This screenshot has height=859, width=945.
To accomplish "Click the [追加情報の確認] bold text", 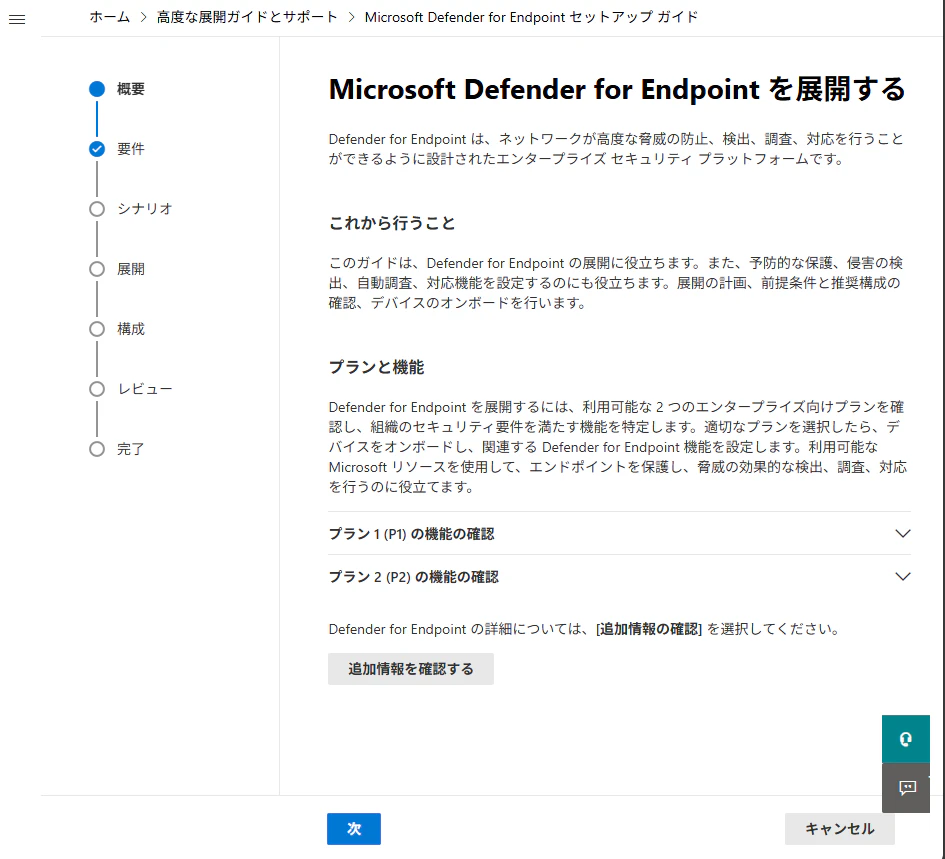I will (x=649, y=629).
